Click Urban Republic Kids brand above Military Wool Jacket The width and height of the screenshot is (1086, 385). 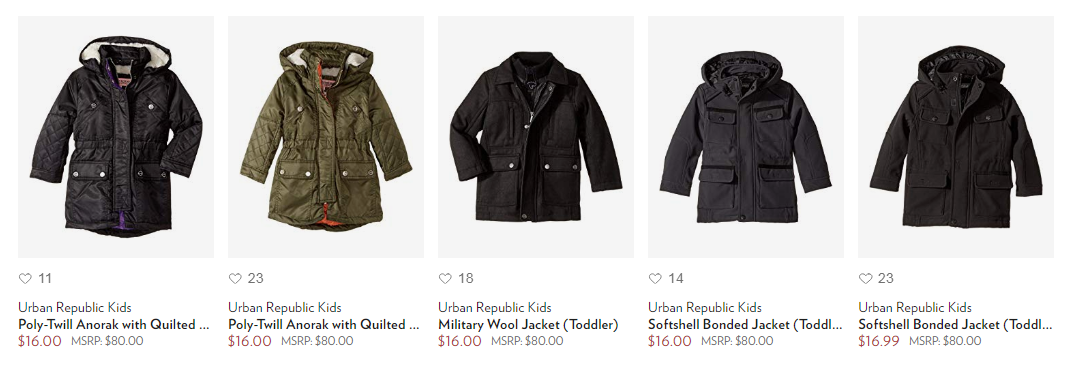(495, 307)
